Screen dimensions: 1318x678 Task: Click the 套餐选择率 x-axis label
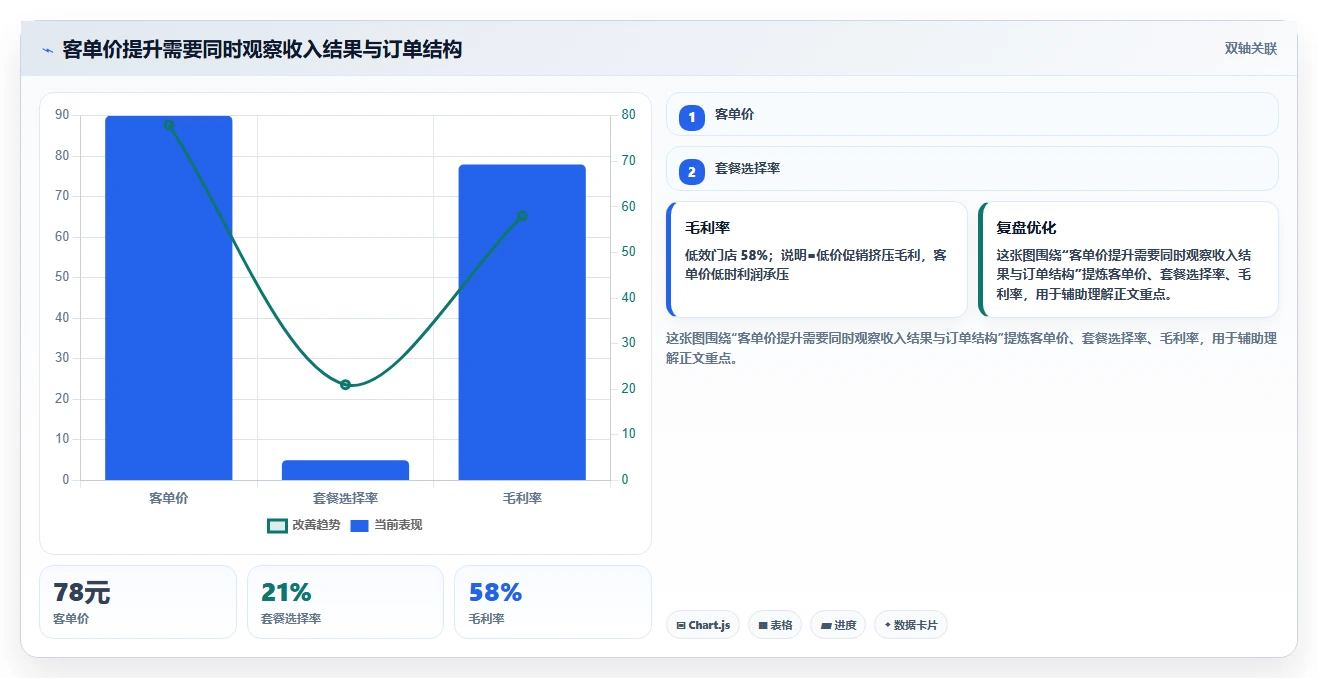345,498
